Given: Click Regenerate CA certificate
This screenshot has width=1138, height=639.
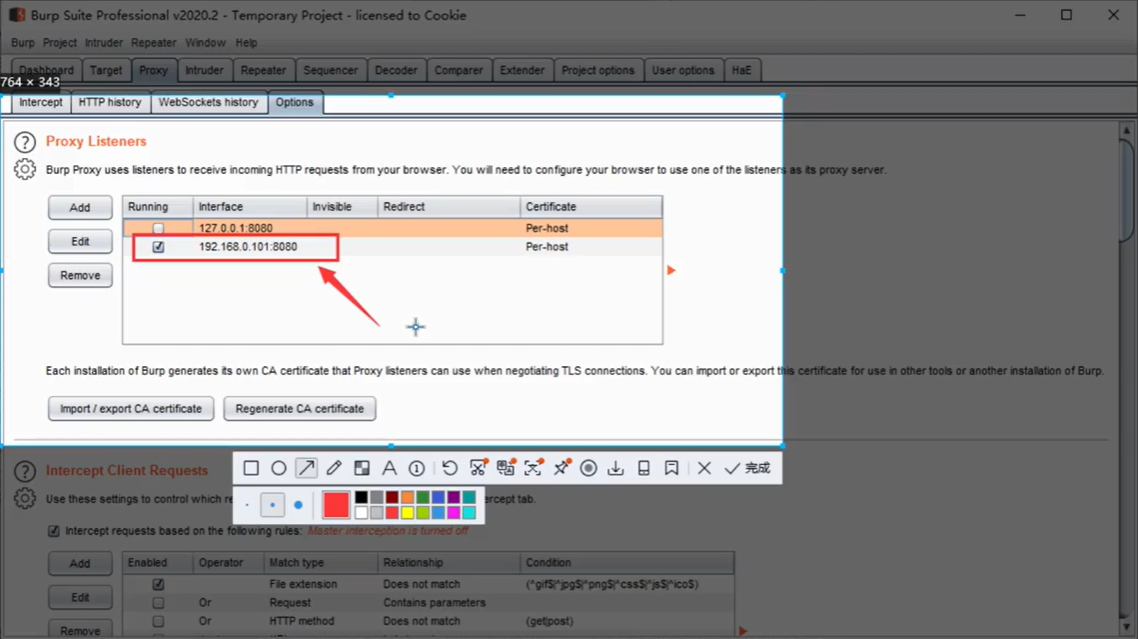Looking at the screenshot, I should 300,409.
